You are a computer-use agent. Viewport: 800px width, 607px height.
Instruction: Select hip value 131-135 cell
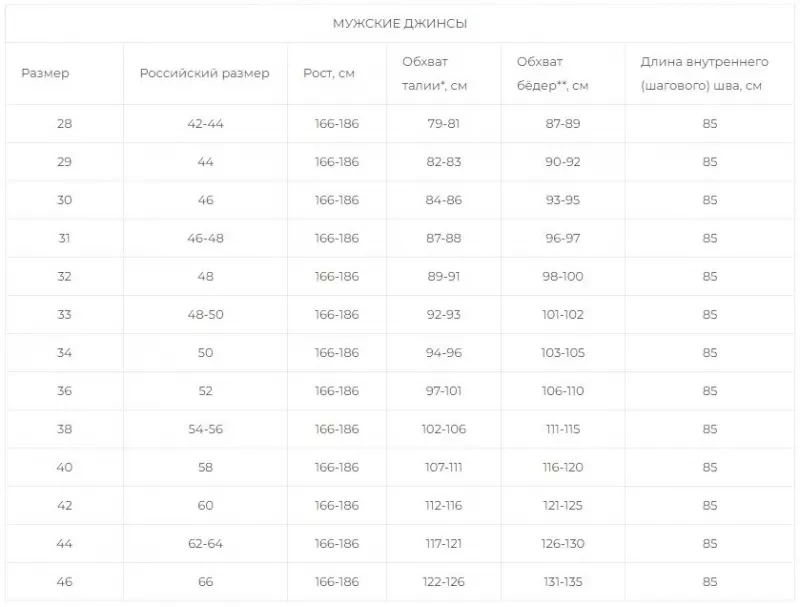(x=563, y=581)
